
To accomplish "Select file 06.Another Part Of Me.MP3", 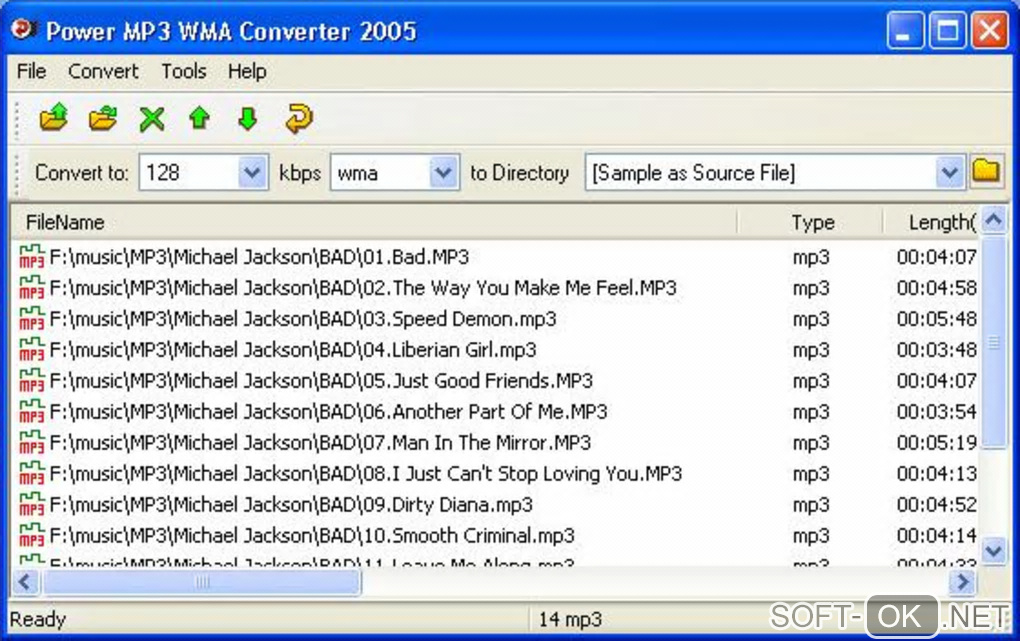I will point(329,411).
